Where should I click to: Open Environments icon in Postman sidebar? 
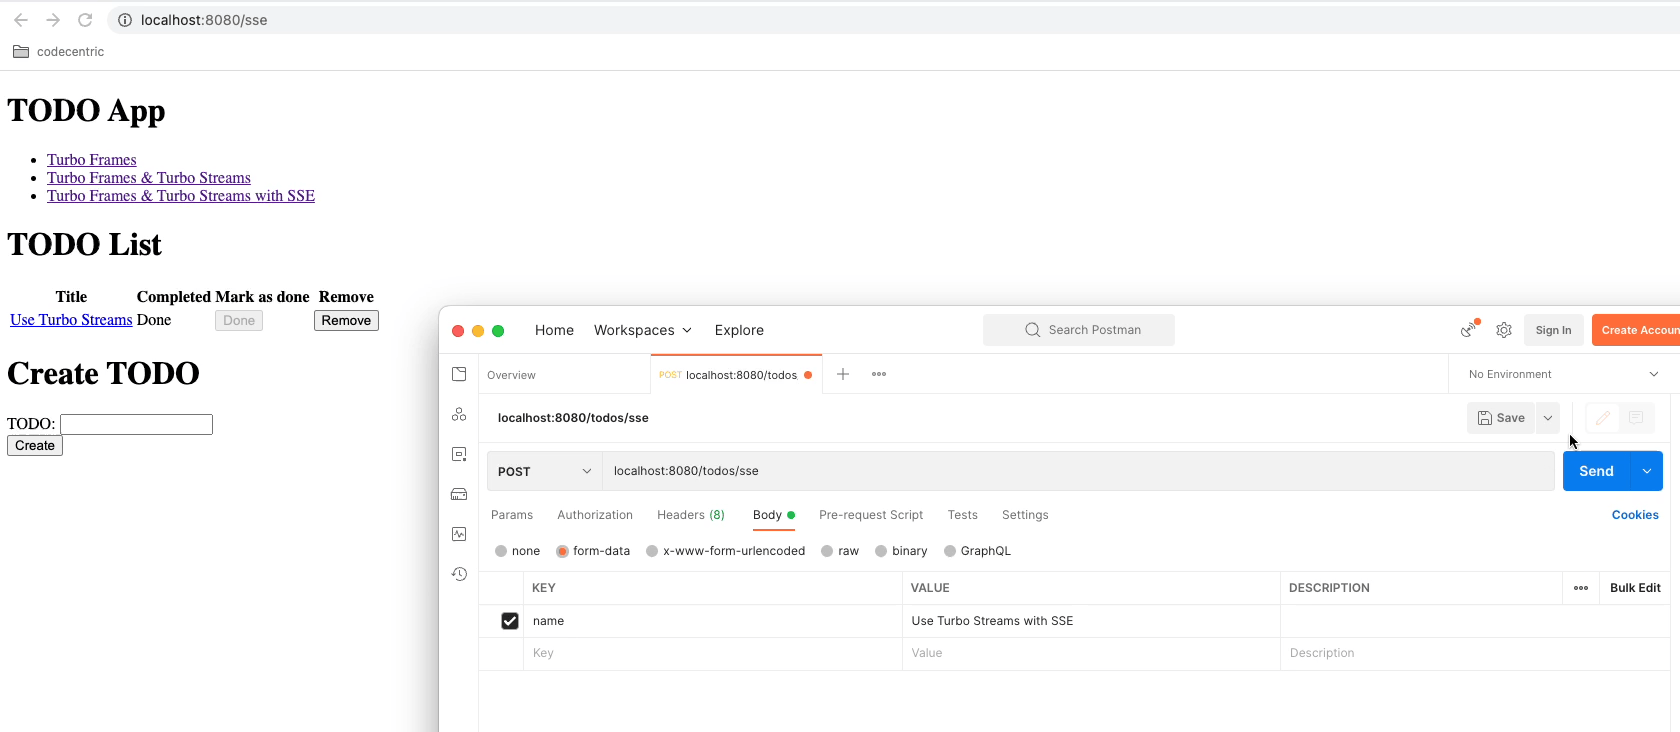click(459, 454)
